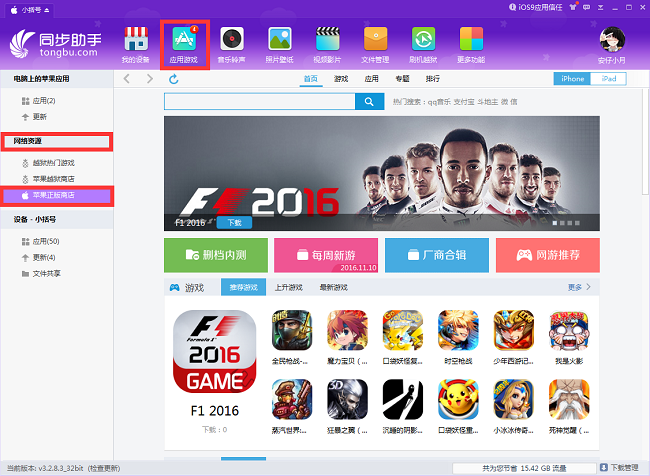Open 每周新游 pink tile

[326, 255]
